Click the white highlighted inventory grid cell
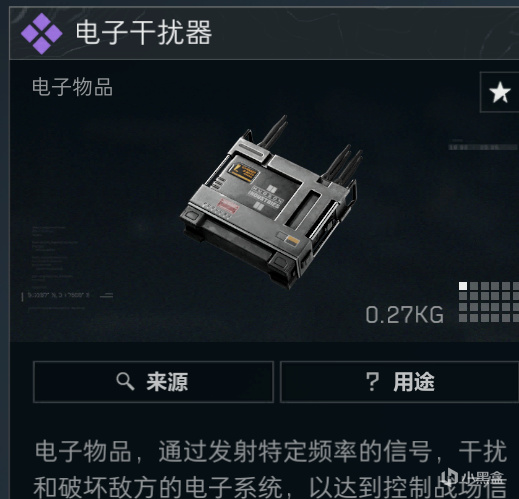Screen dimensions: 519x499 463,286
